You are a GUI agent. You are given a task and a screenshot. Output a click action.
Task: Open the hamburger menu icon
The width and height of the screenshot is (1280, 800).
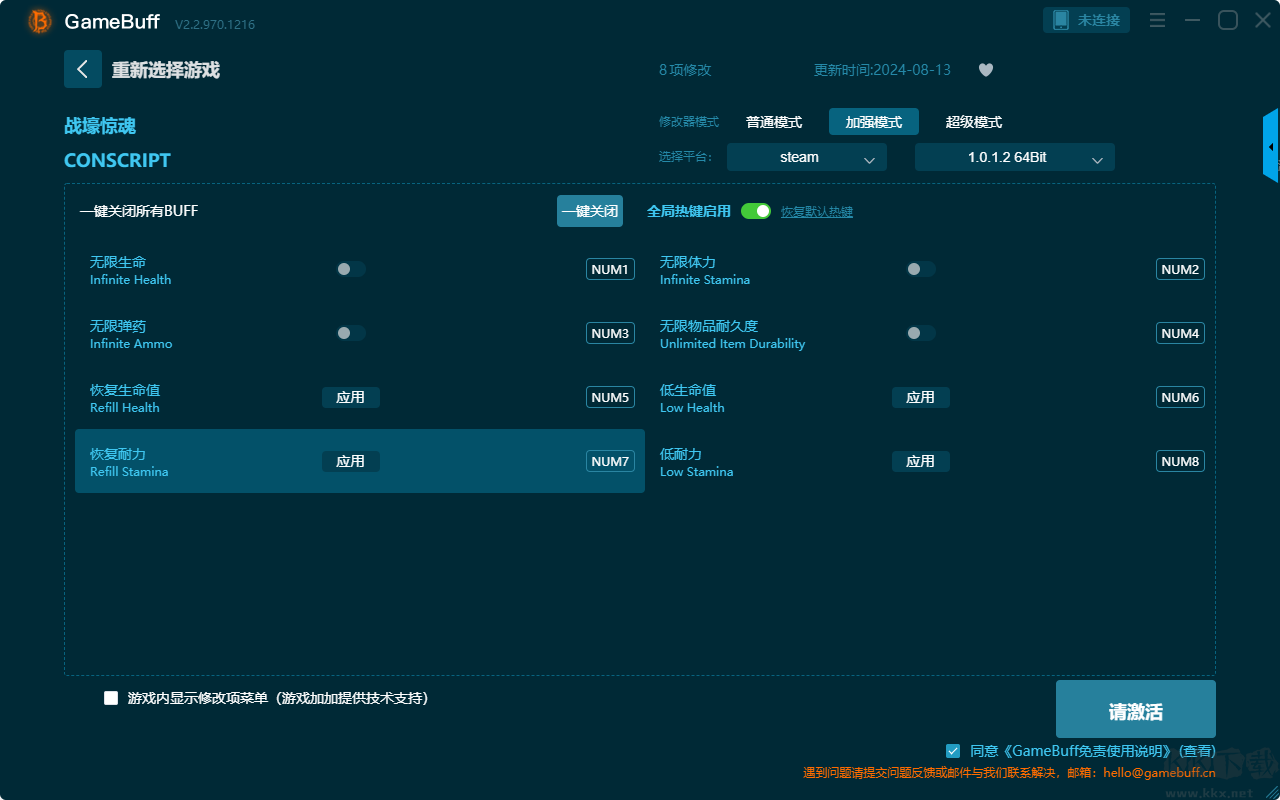[1158, 20]
